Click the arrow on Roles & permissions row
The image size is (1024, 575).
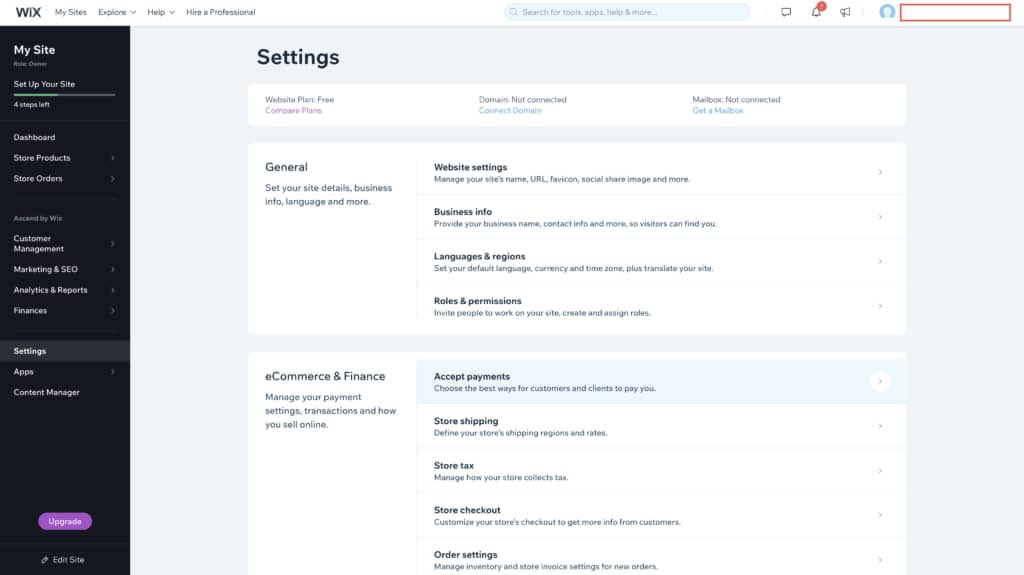(880, 306)
